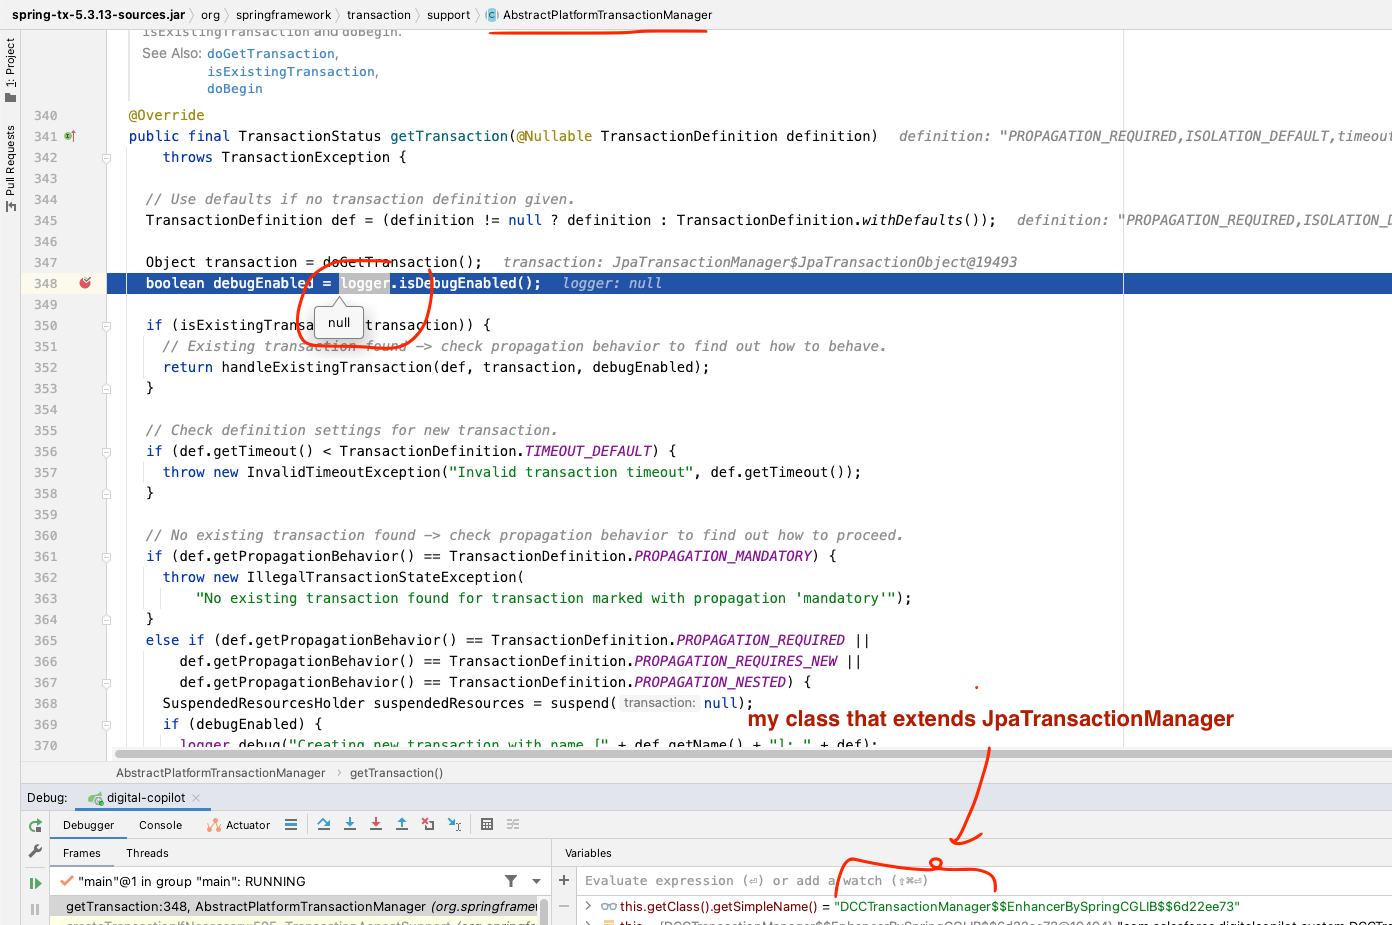Click getTransaction method name on line 341
The width and height of the screenshot is (1392, 925).
coord(449,137)
